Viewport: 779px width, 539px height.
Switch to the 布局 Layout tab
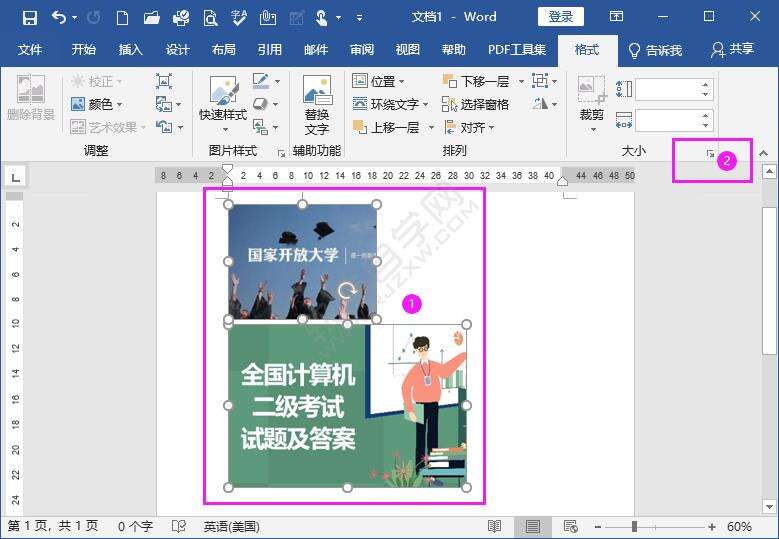click(224, 50)
